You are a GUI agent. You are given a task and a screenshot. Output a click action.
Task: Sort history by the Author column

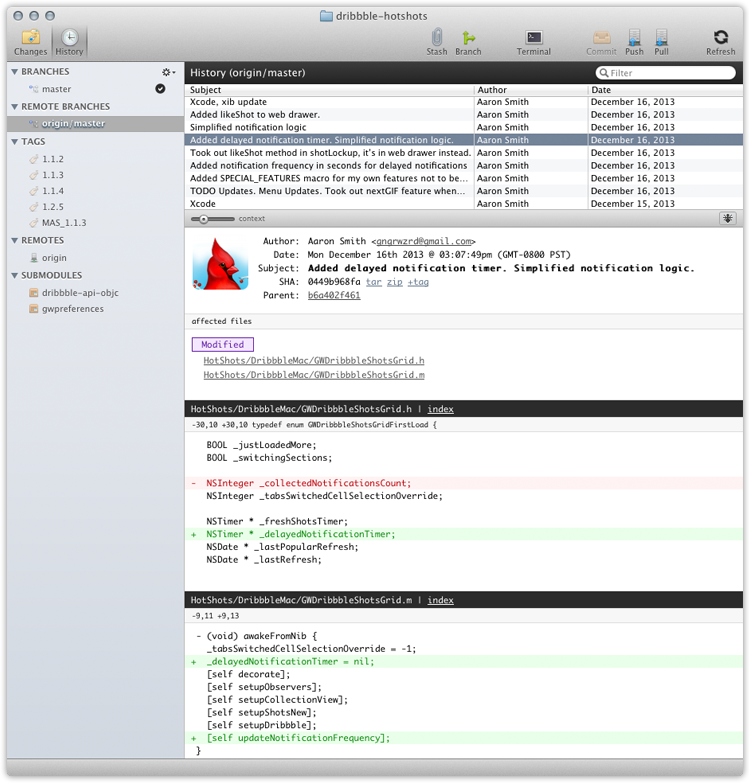530,90
